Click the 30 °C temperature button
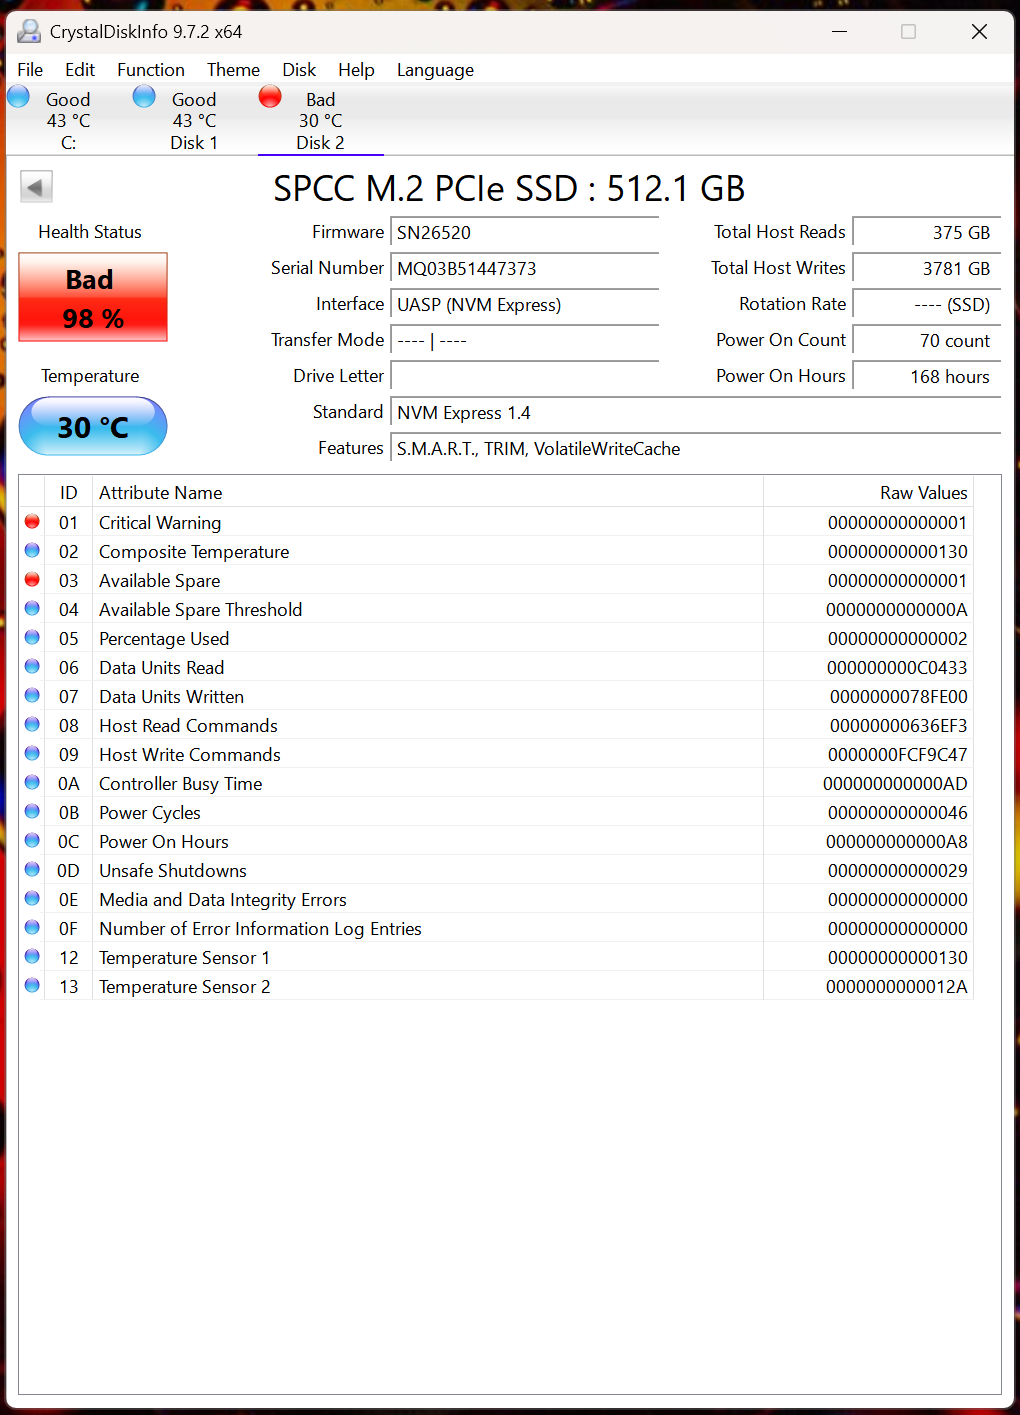The width and height of the screenshot is (1020, 1415). pos(93,427)
